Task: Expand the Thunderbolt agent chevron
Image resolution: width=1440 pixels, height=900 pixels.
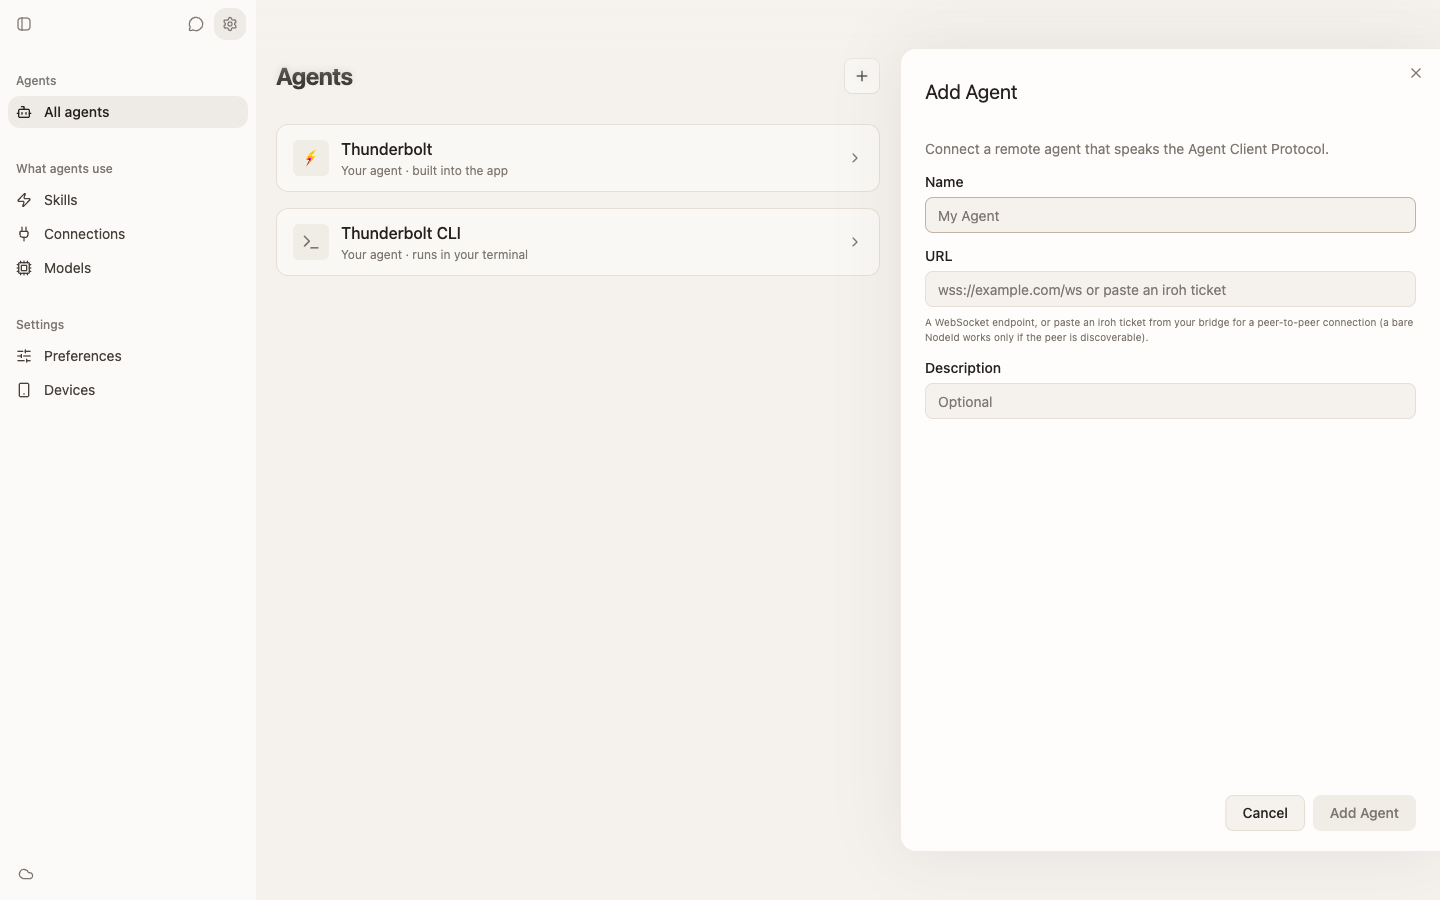Action: click(x=855, y=158)
